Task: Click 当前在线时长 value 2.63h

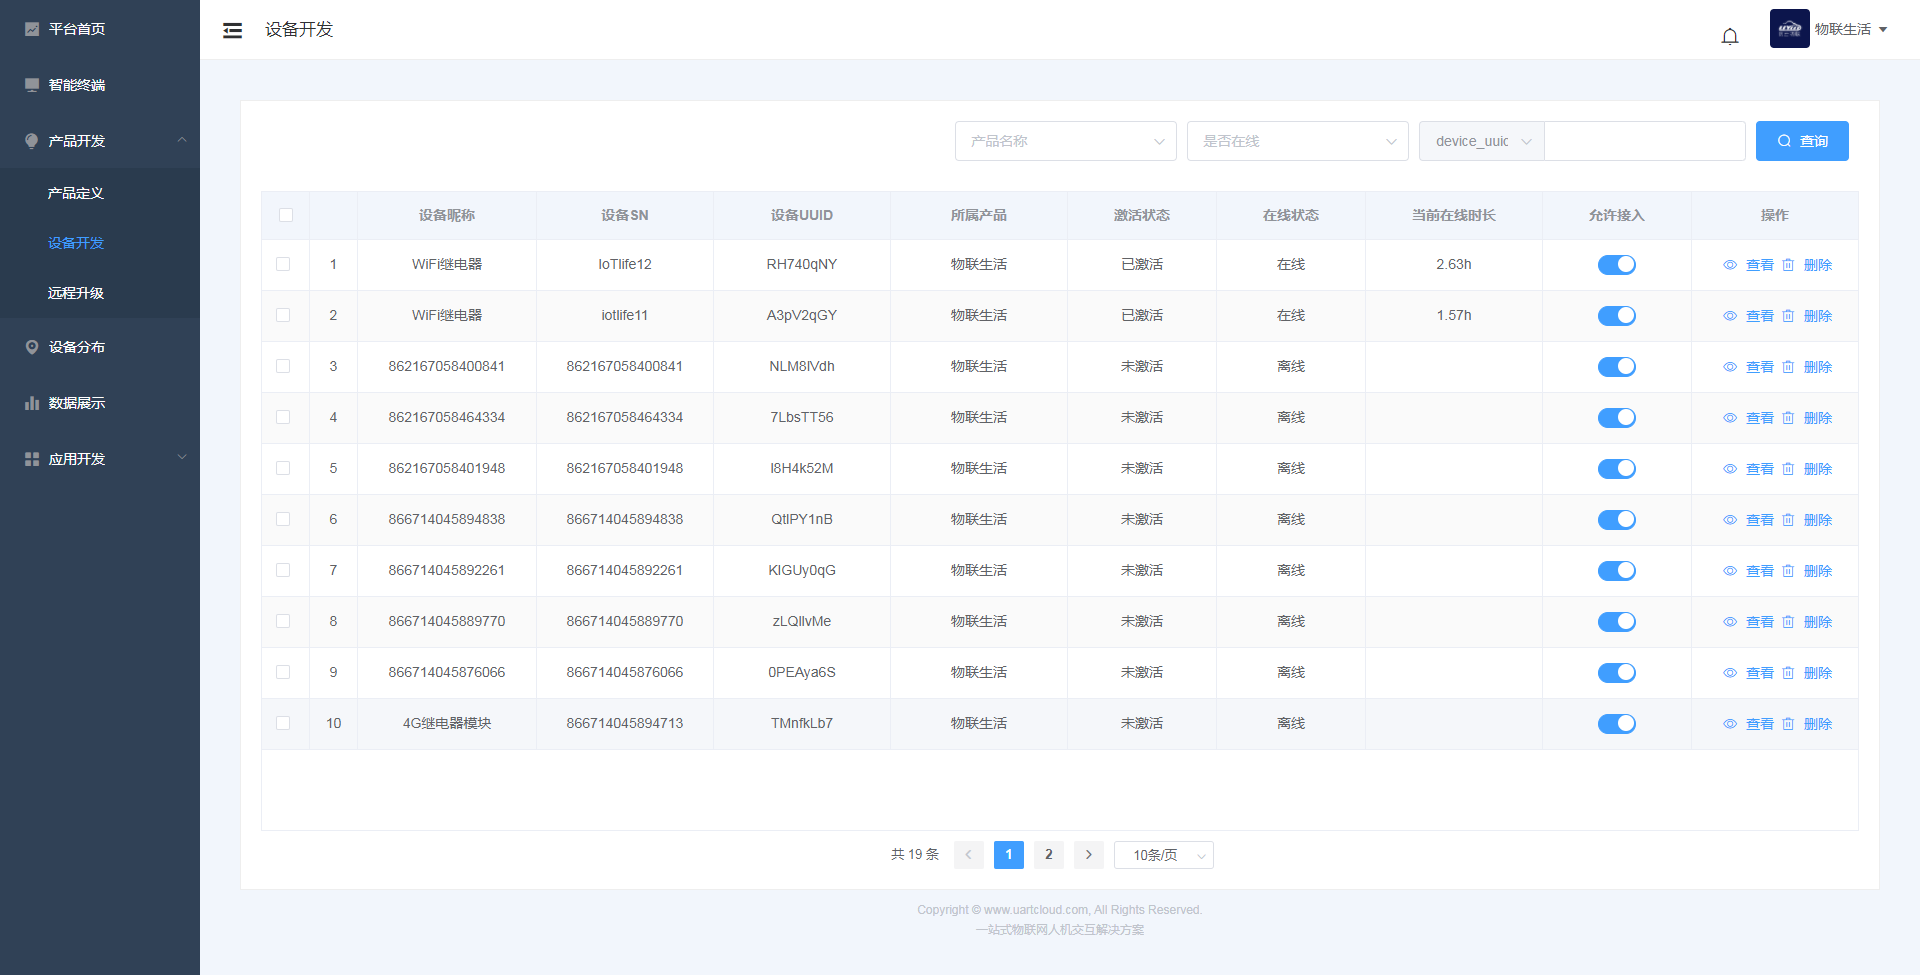Action: pos(1454,264)
